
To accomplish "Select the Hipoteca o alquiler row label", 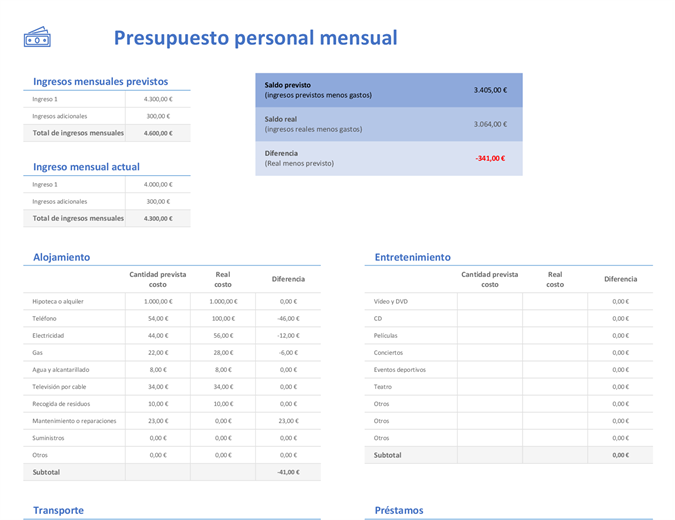I will [58, 301].
